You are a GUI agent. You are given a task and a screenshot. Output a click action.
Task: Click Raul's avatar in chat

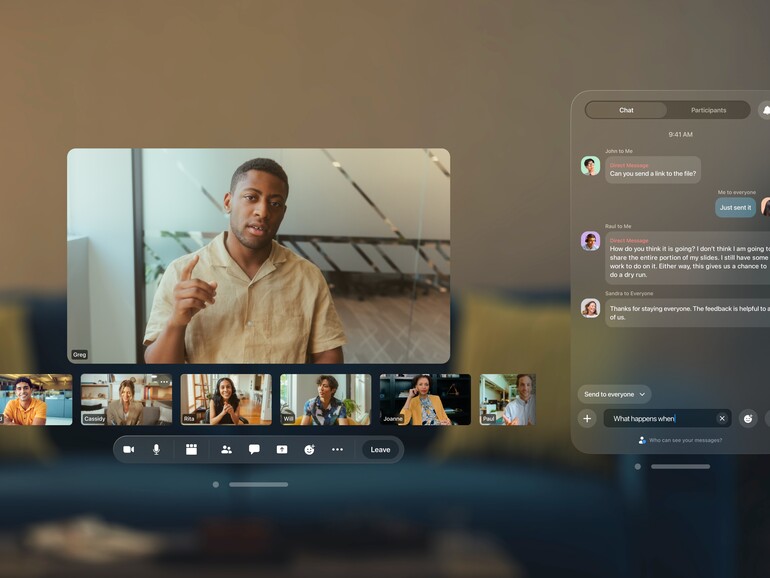590,241
